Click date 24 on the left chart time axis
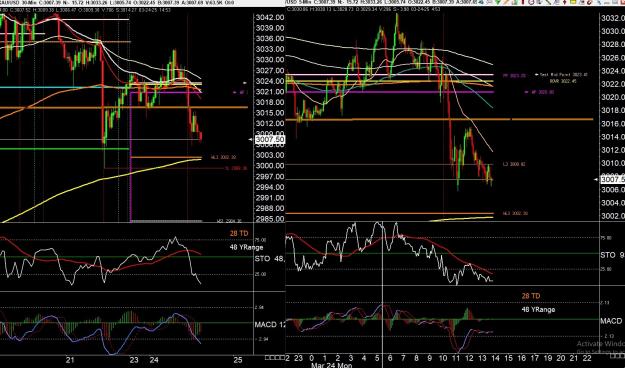The image size is (625, 368). point(154,360)
